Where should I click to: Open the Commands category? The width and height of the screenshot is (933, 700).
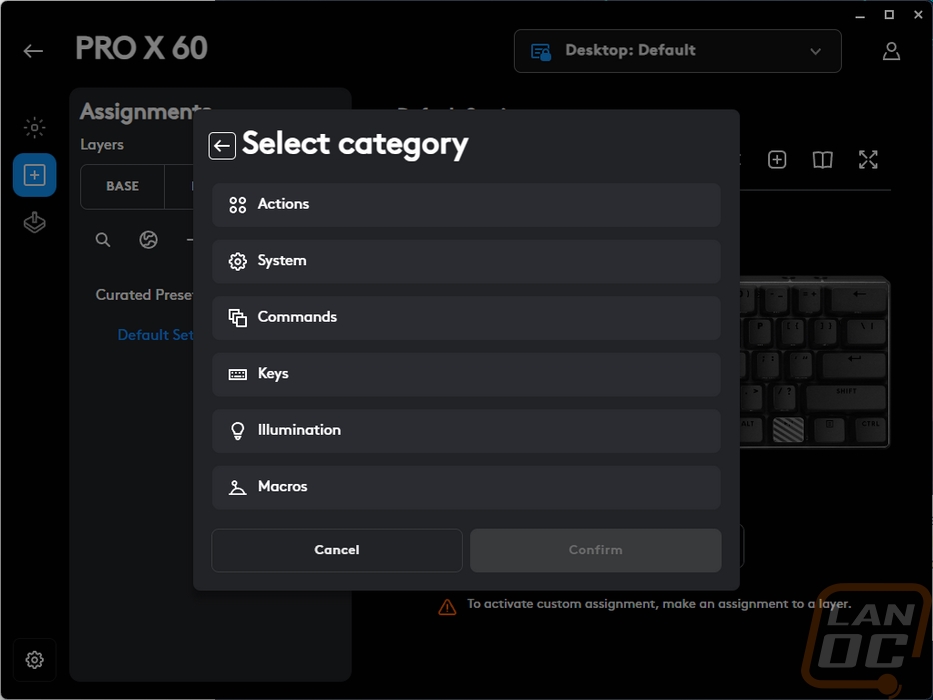pyautogui.click(x=466, y=317)
